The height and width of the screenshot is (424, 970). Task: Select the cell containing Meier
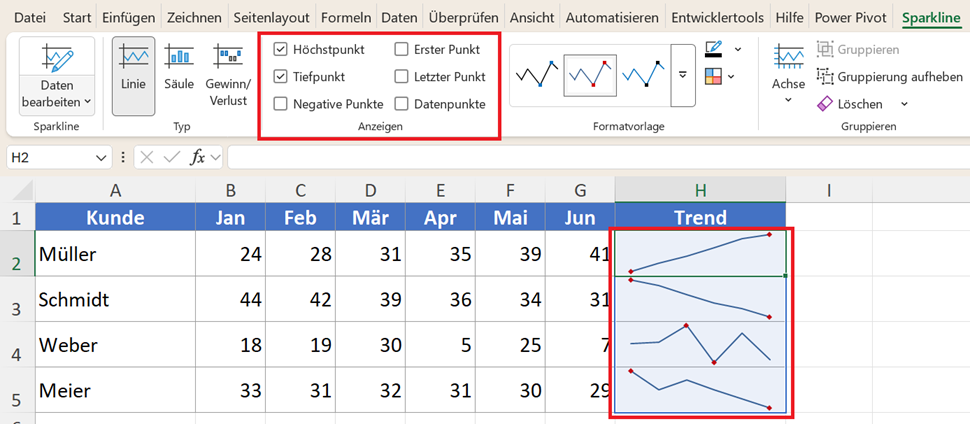click(115, 391)
